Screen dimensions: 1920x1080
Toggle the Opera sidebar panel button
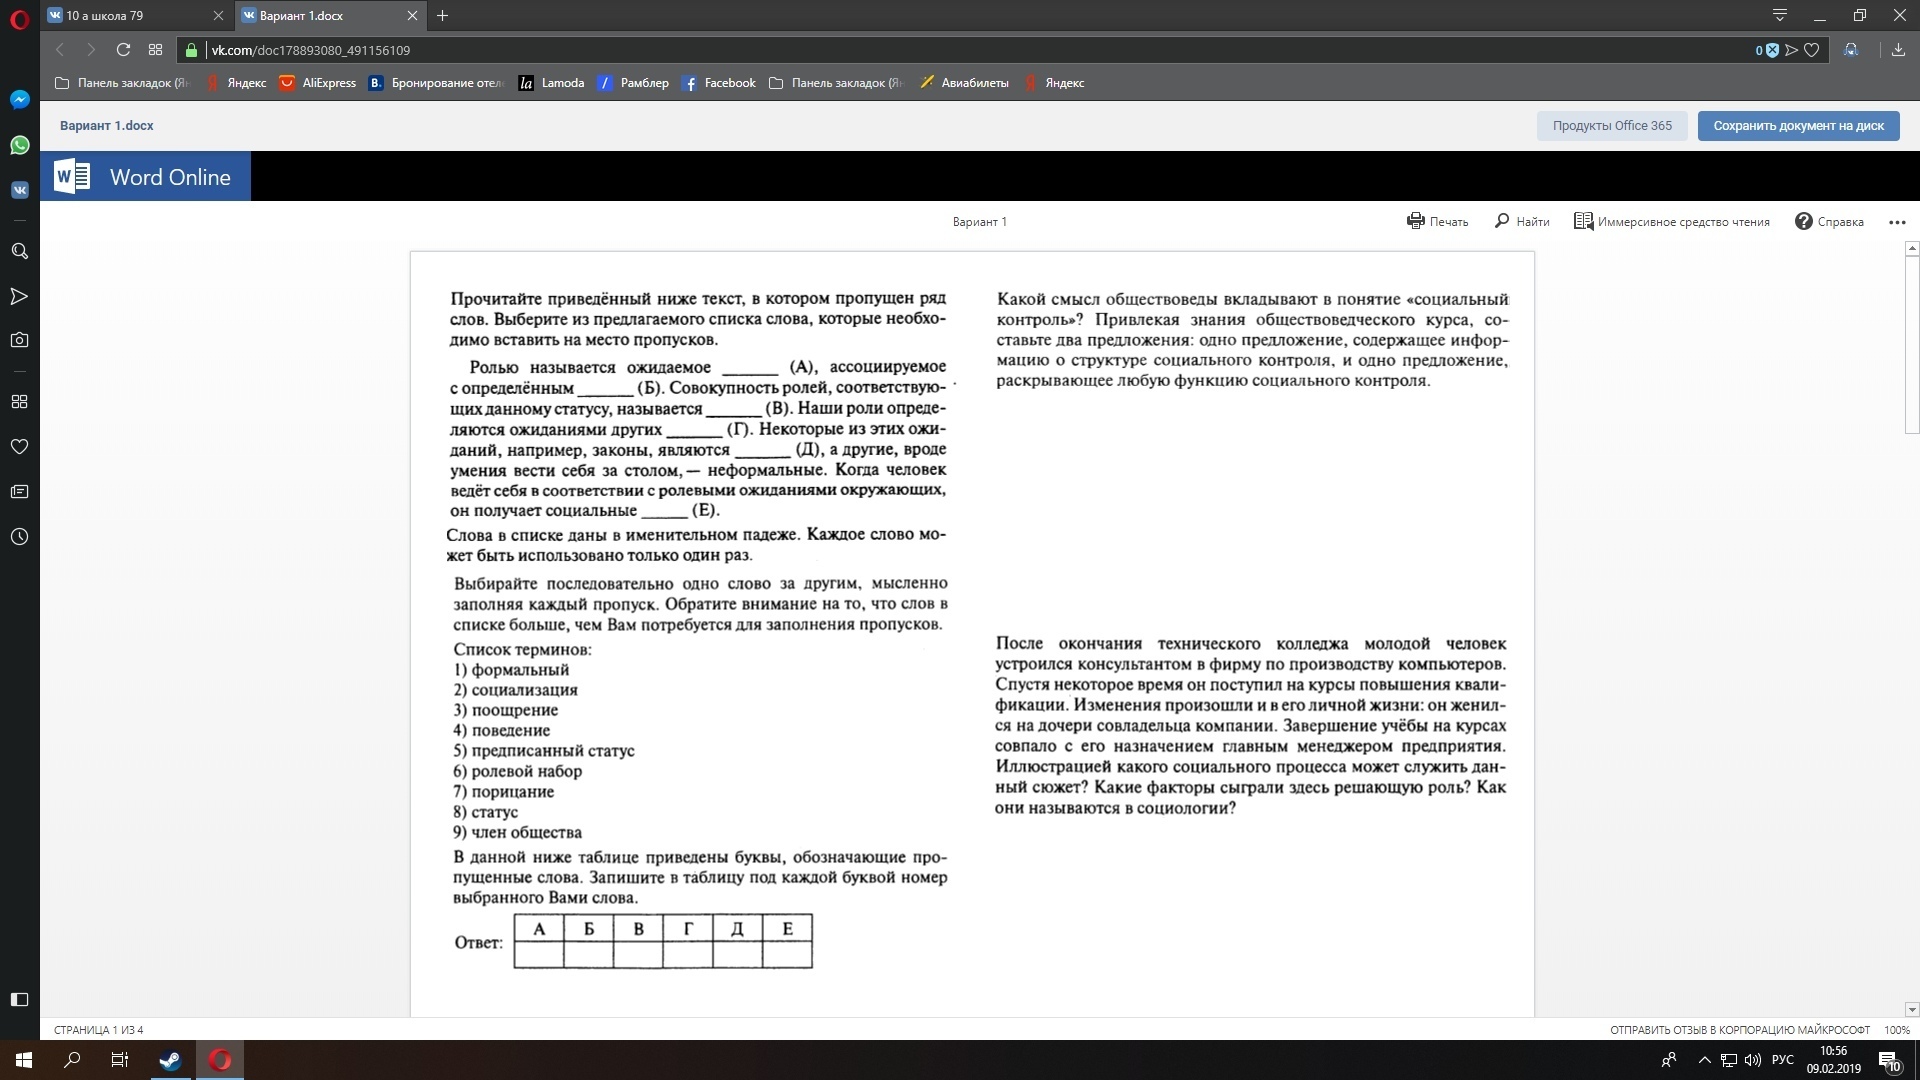click(x=19, y=999)
